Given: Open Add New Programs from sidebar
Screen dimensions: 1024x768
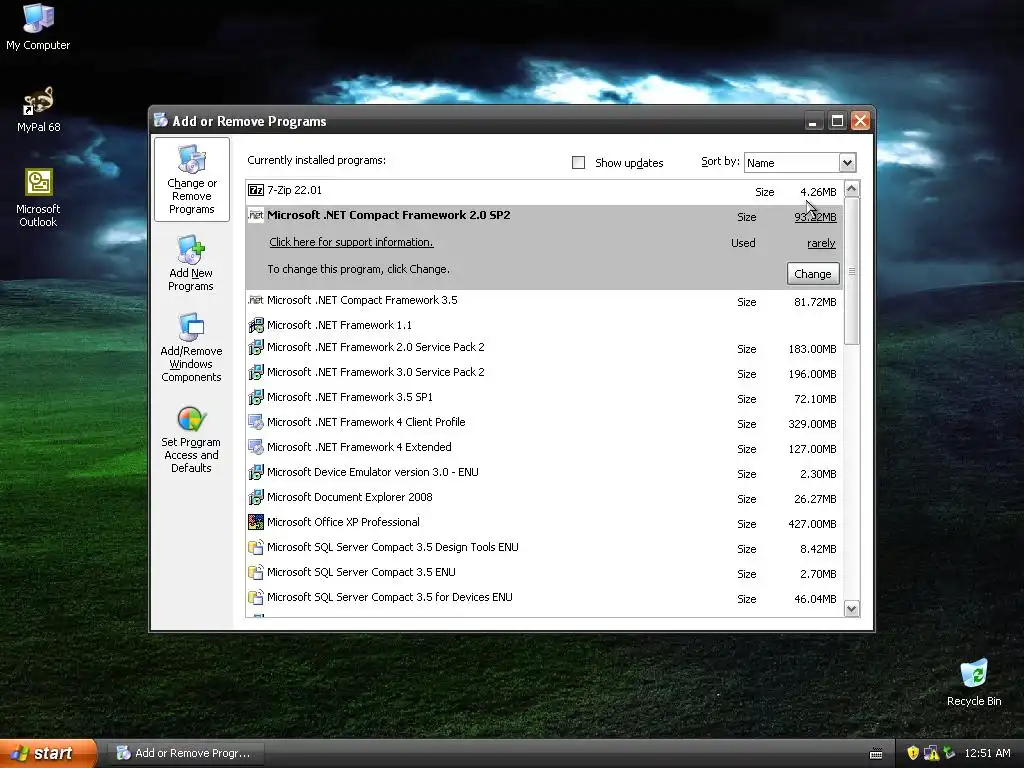Looking at the screenshot, I should [191, 263].
